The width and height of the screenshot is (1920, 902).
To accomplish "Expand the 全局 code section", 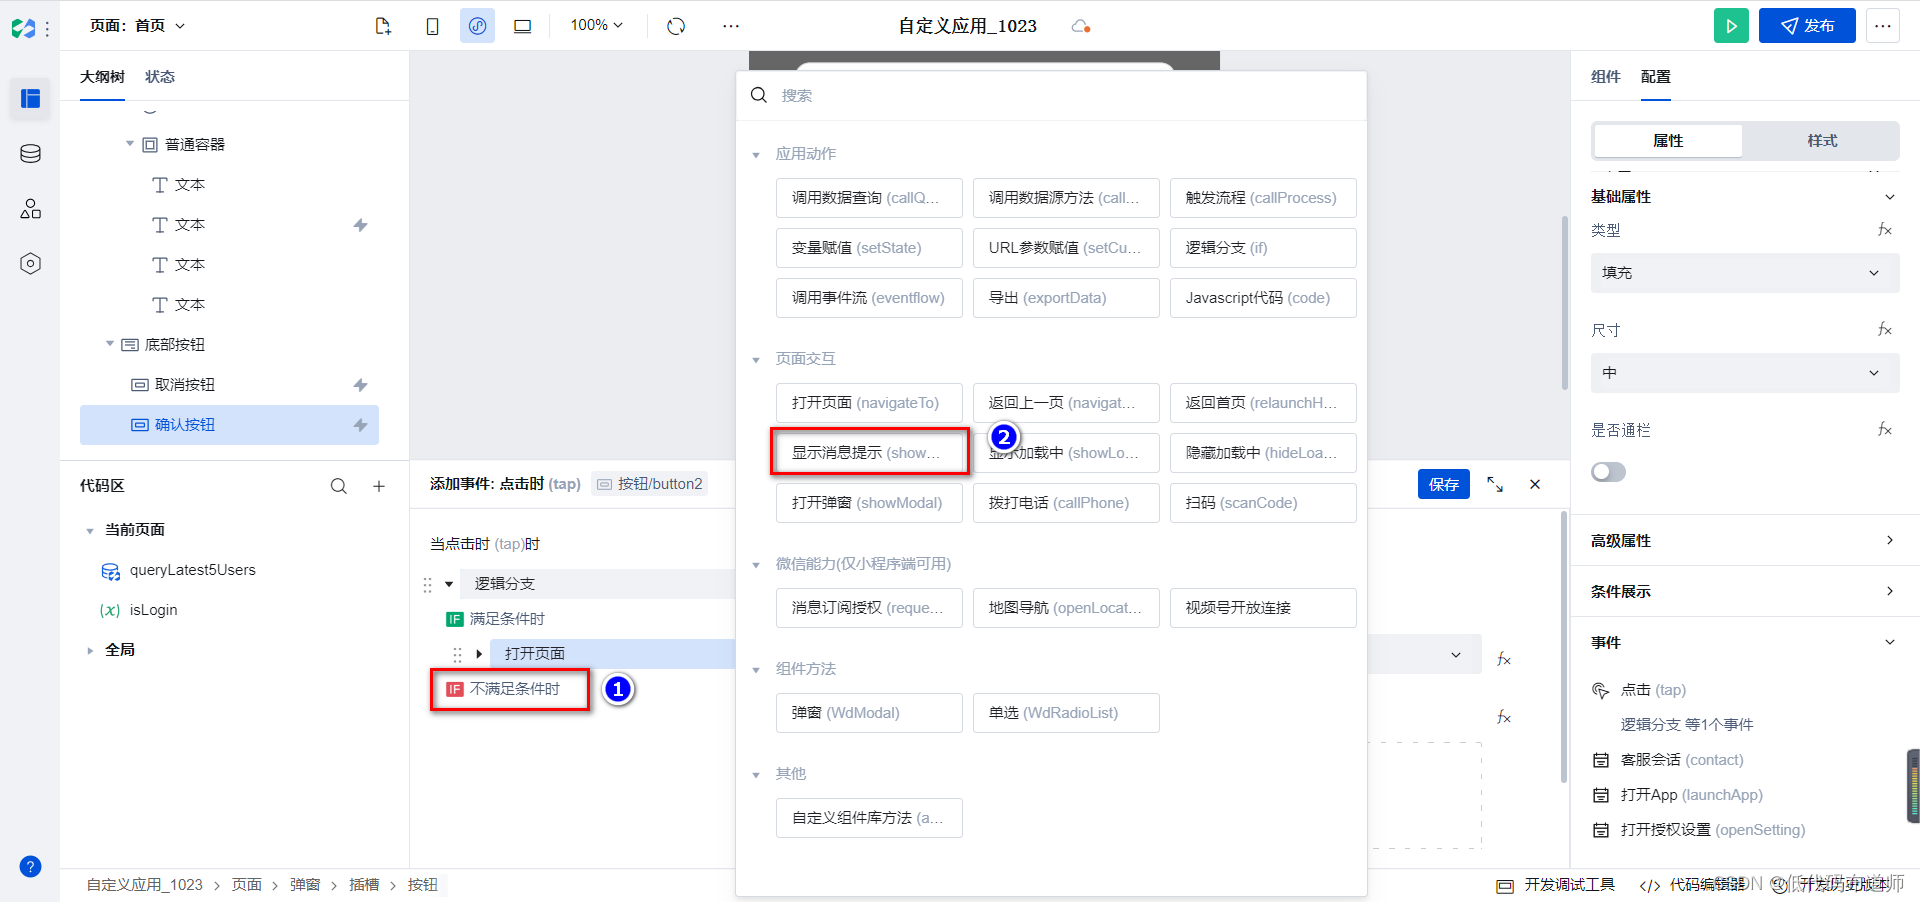I will pyautogui.click(x=90, y=650).
